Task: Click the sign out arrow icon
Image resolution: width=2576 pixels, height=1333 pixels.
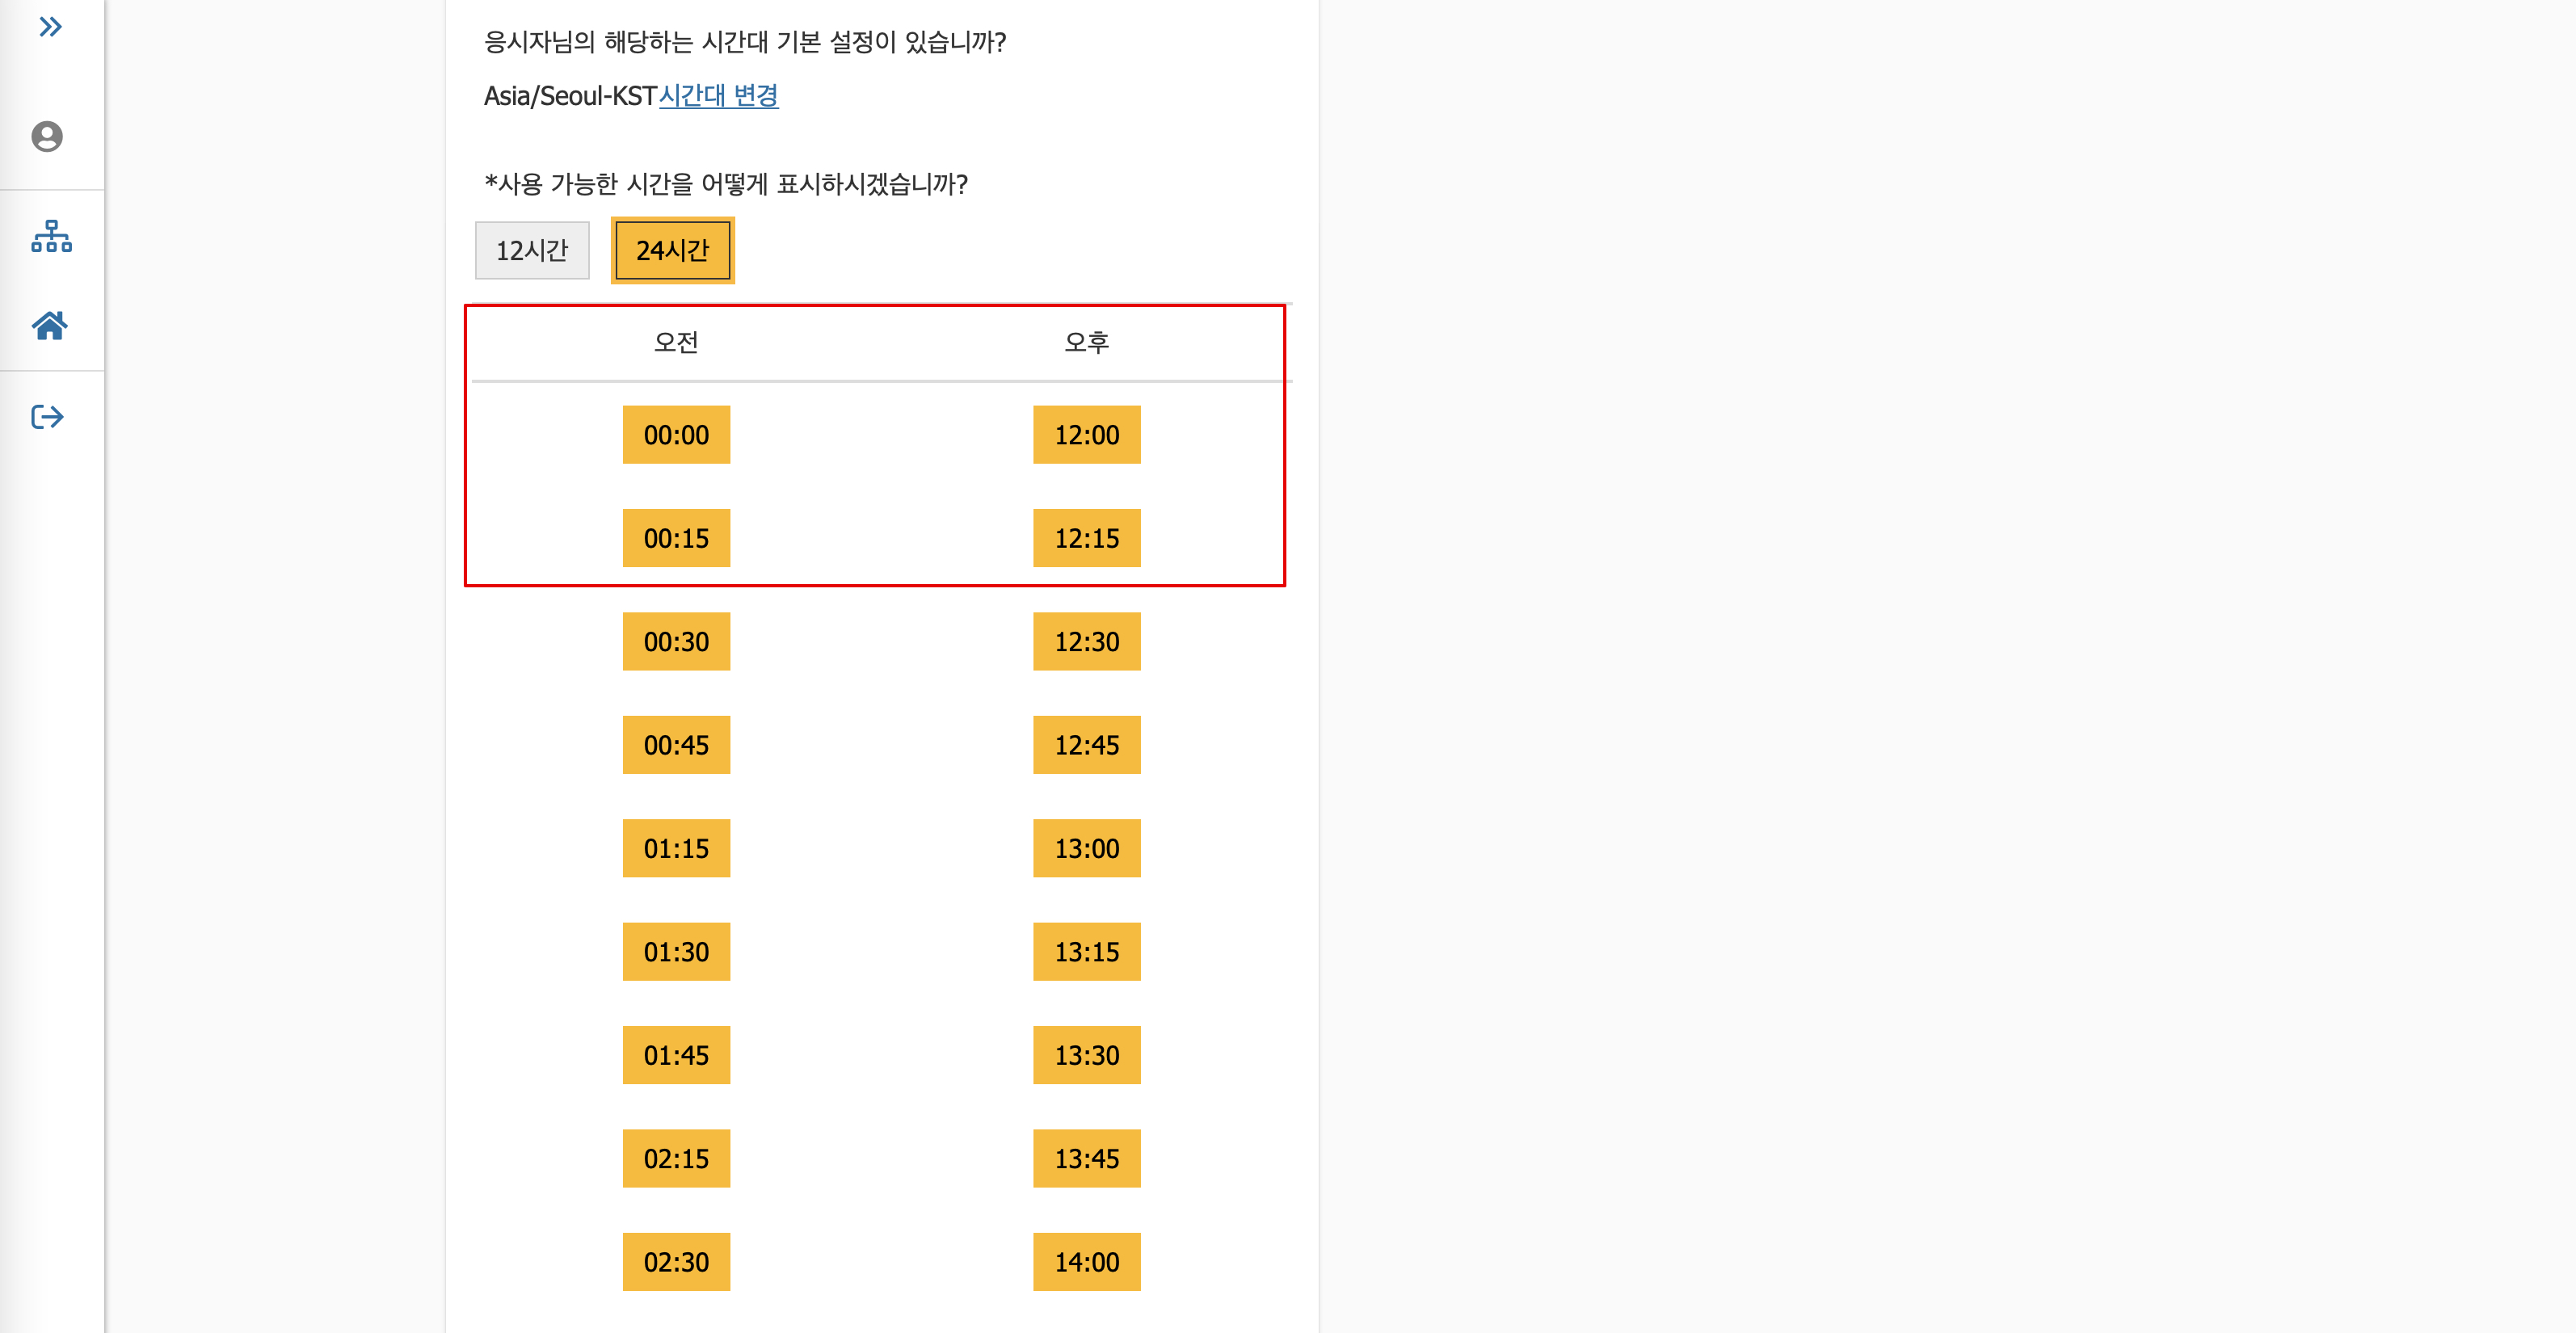Action: coord(47,417)
